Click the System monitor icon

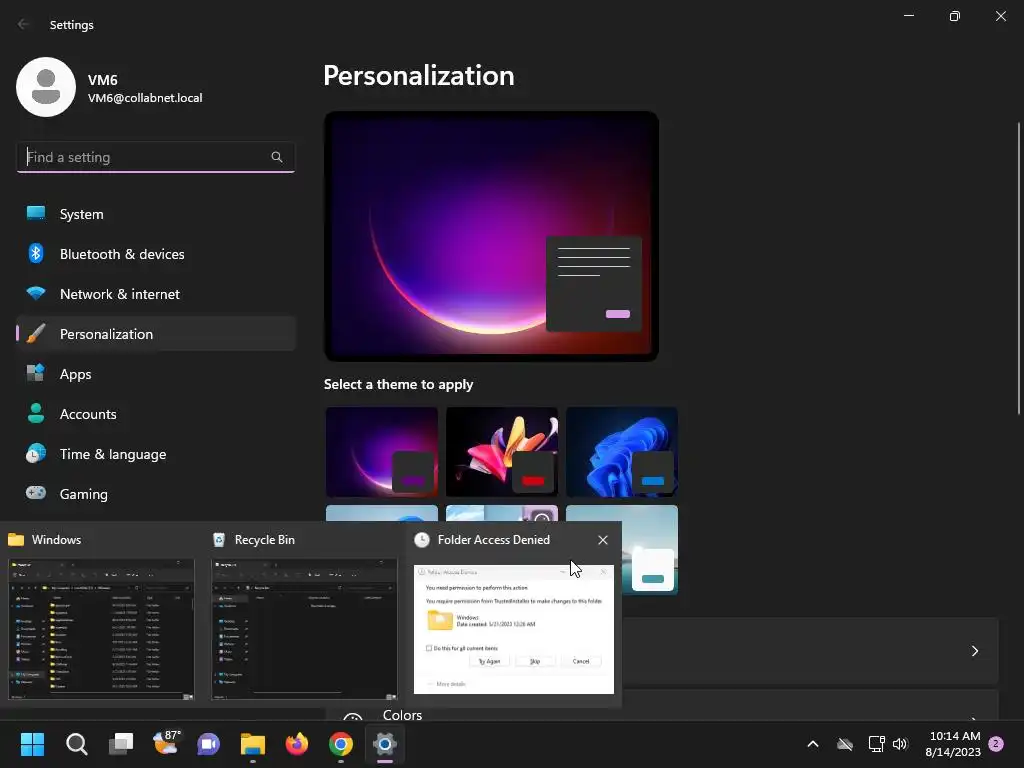pyautogui.click(x=36, y=213)
